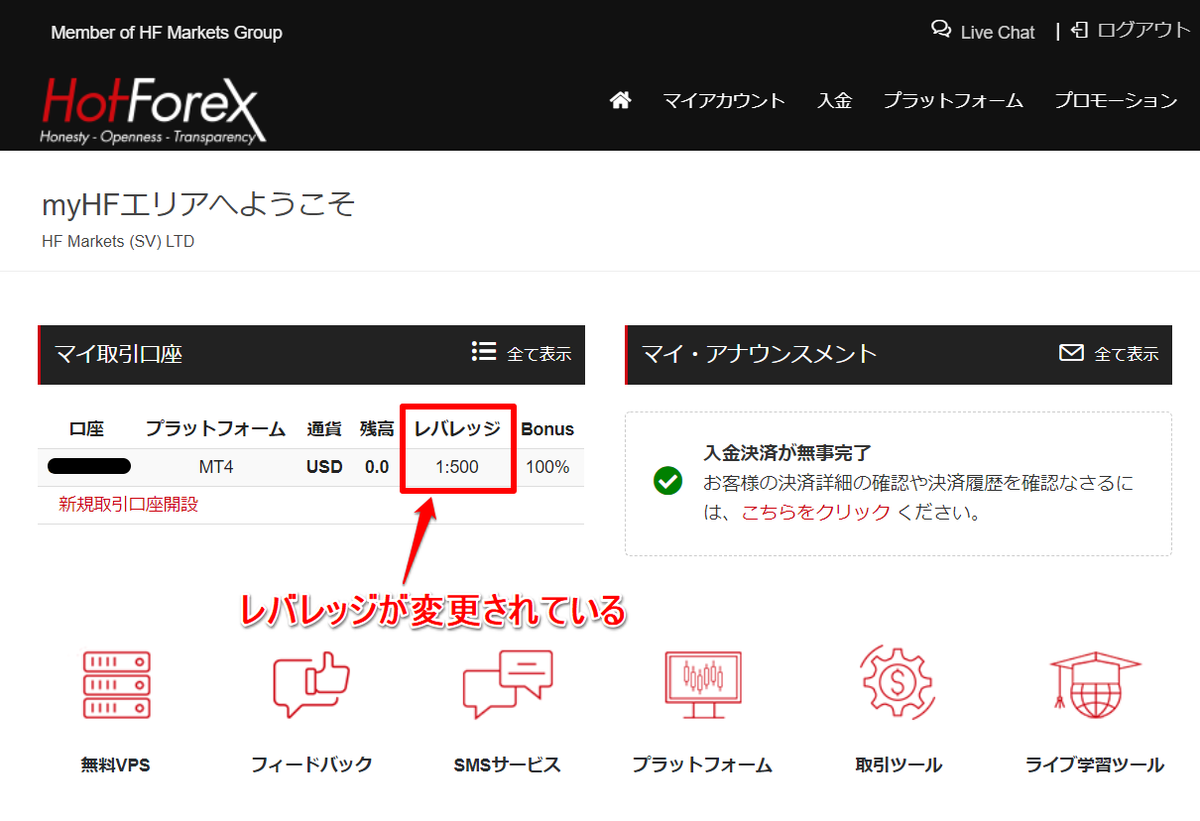Click the Member of HF Markets Group text
Viewport: 1200px width, 821px height.
point(166,33)
